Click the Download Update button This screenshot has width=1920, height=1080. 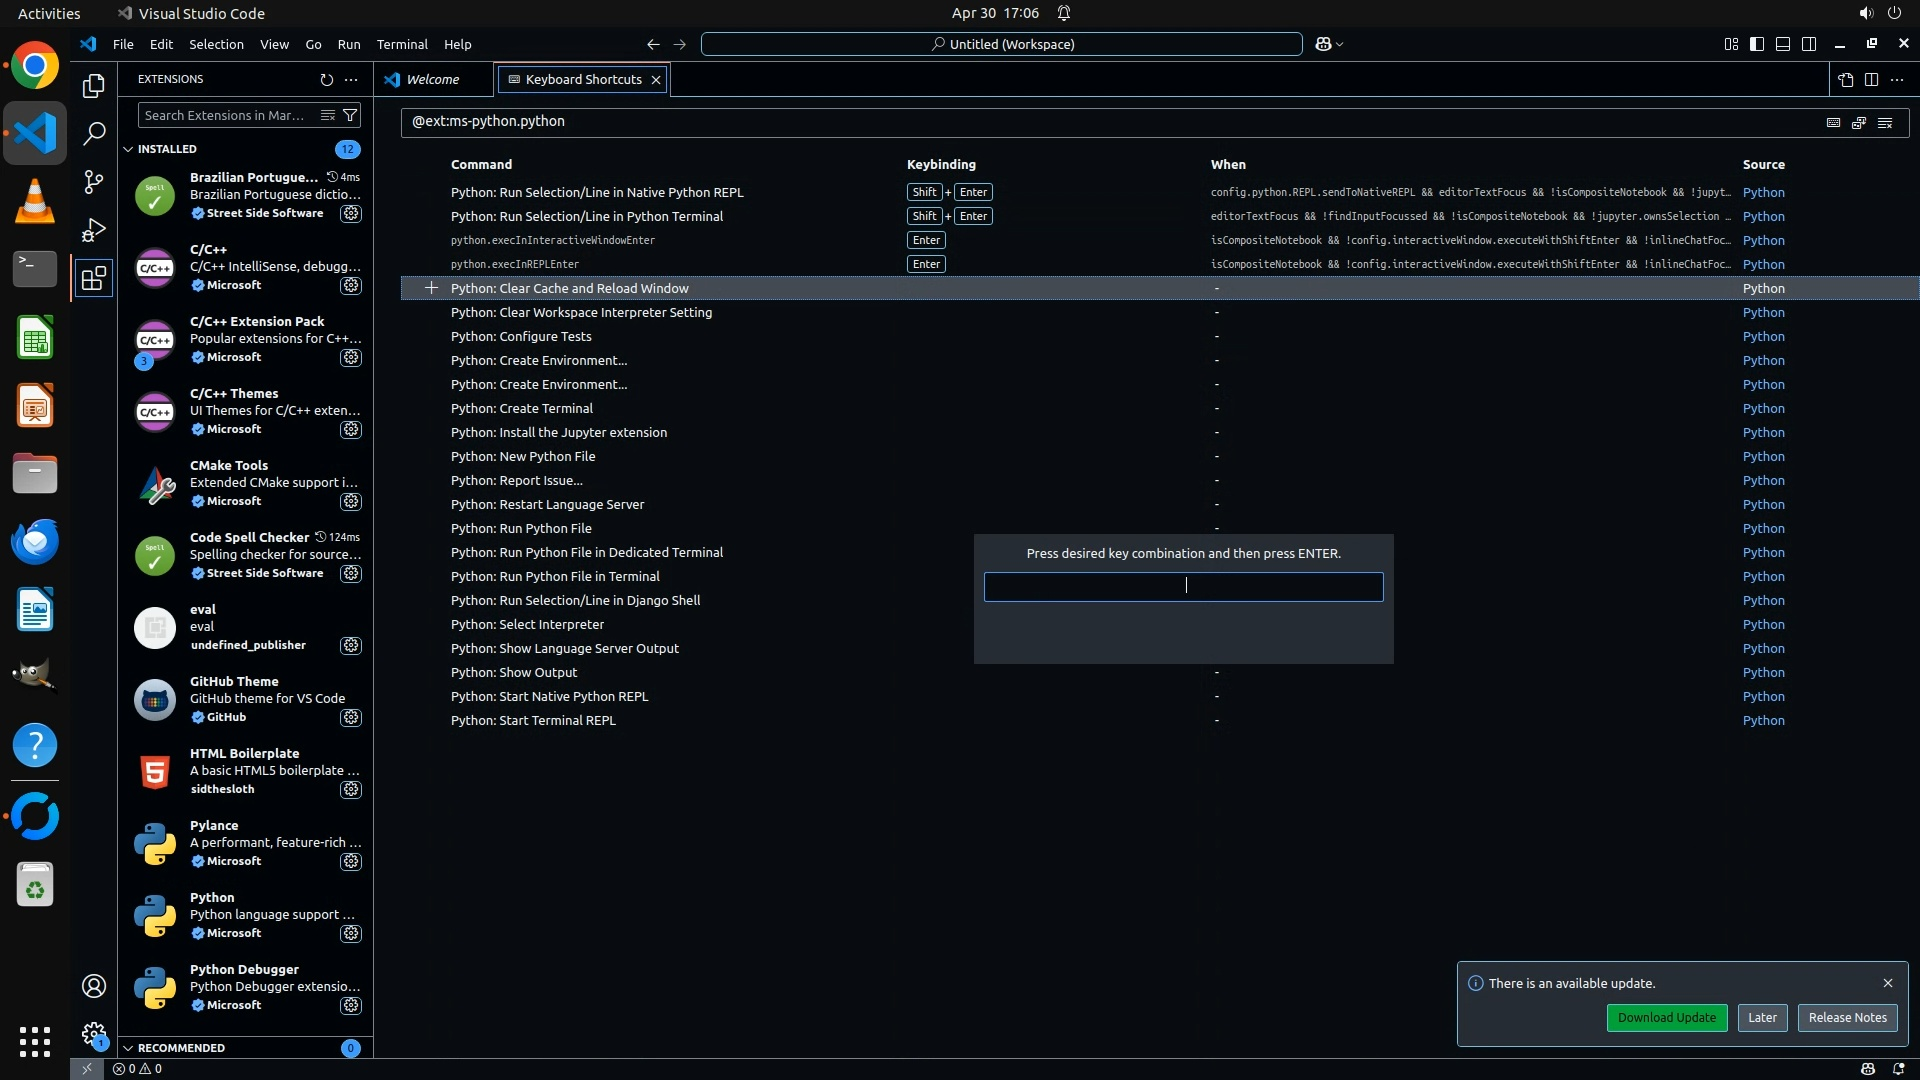(x=1666, y=1017)
